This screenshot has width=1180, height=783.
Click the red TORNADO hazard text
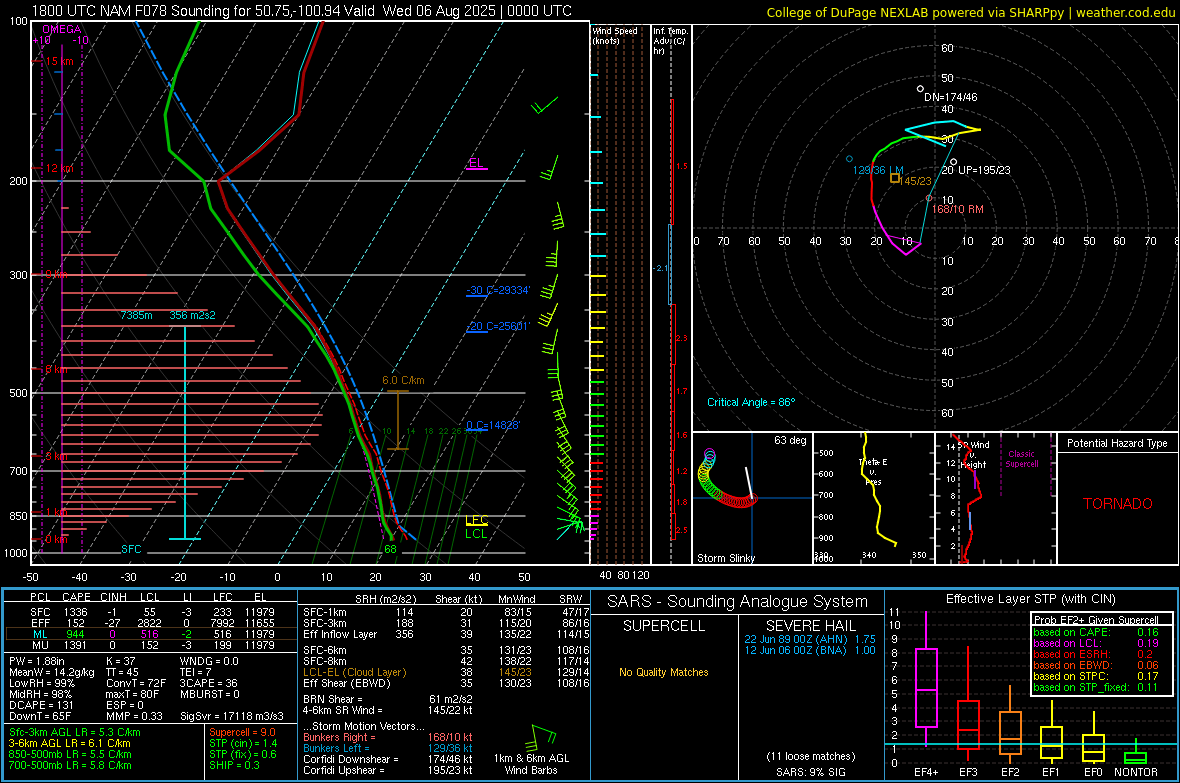coord(1118,504)
